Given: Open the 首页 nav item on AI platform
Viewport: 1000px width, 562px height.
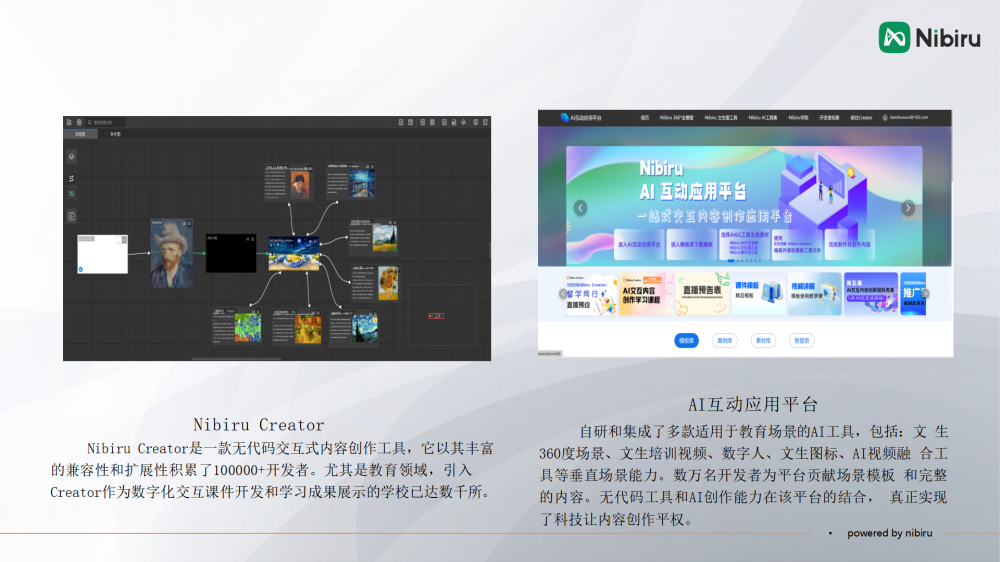Looking at the screenshot, I should (x=644, y=117).
